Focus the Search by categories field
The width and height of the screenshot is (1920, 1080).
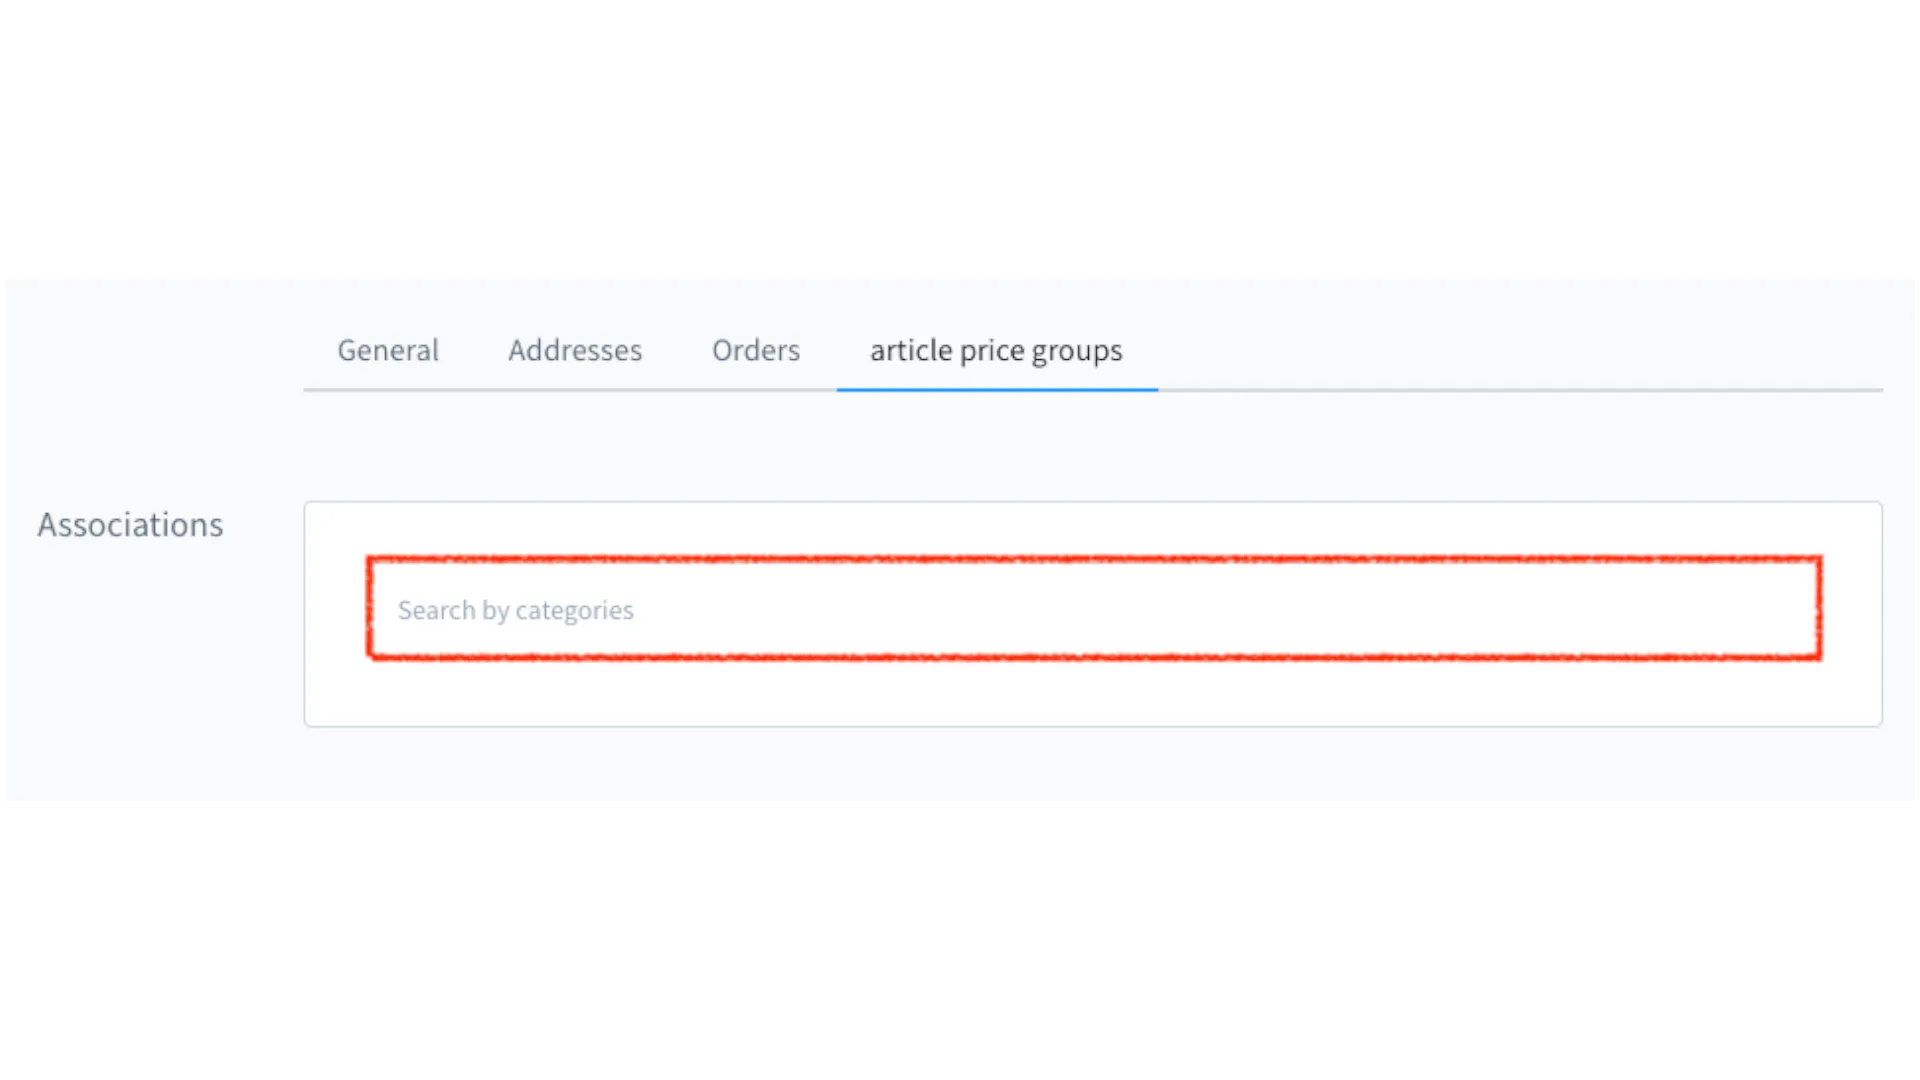(x=1093, y=609)
